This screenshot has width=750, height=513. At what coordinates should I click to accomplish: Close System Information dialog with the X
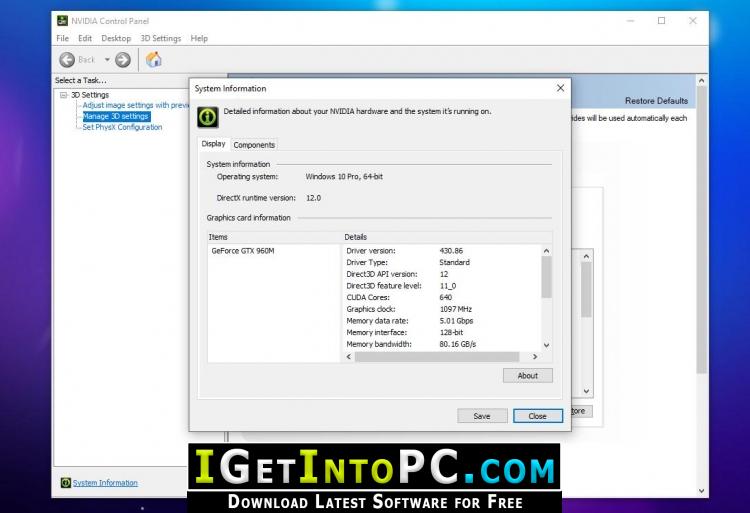click(559, 88)
